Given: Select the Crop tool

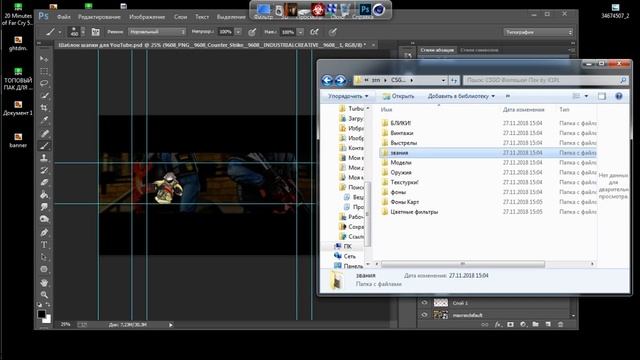Looking at the screenshot, I should tap(44, 108).
